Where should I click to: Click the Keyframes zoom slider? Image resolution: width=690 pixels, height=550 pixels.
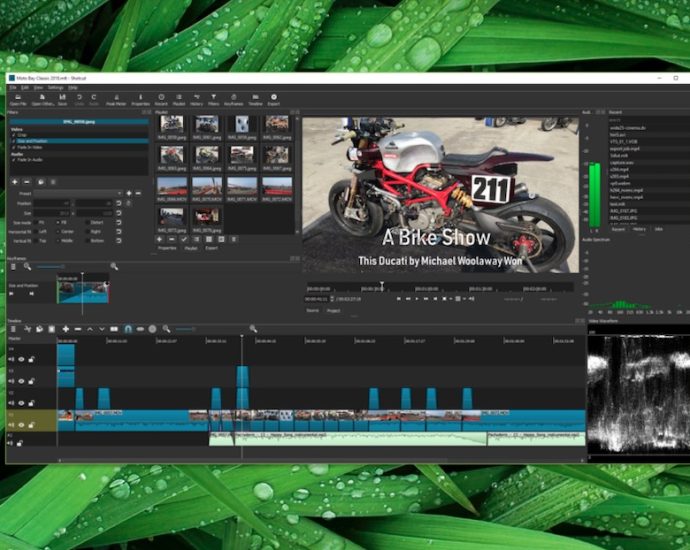pos(50,267)
